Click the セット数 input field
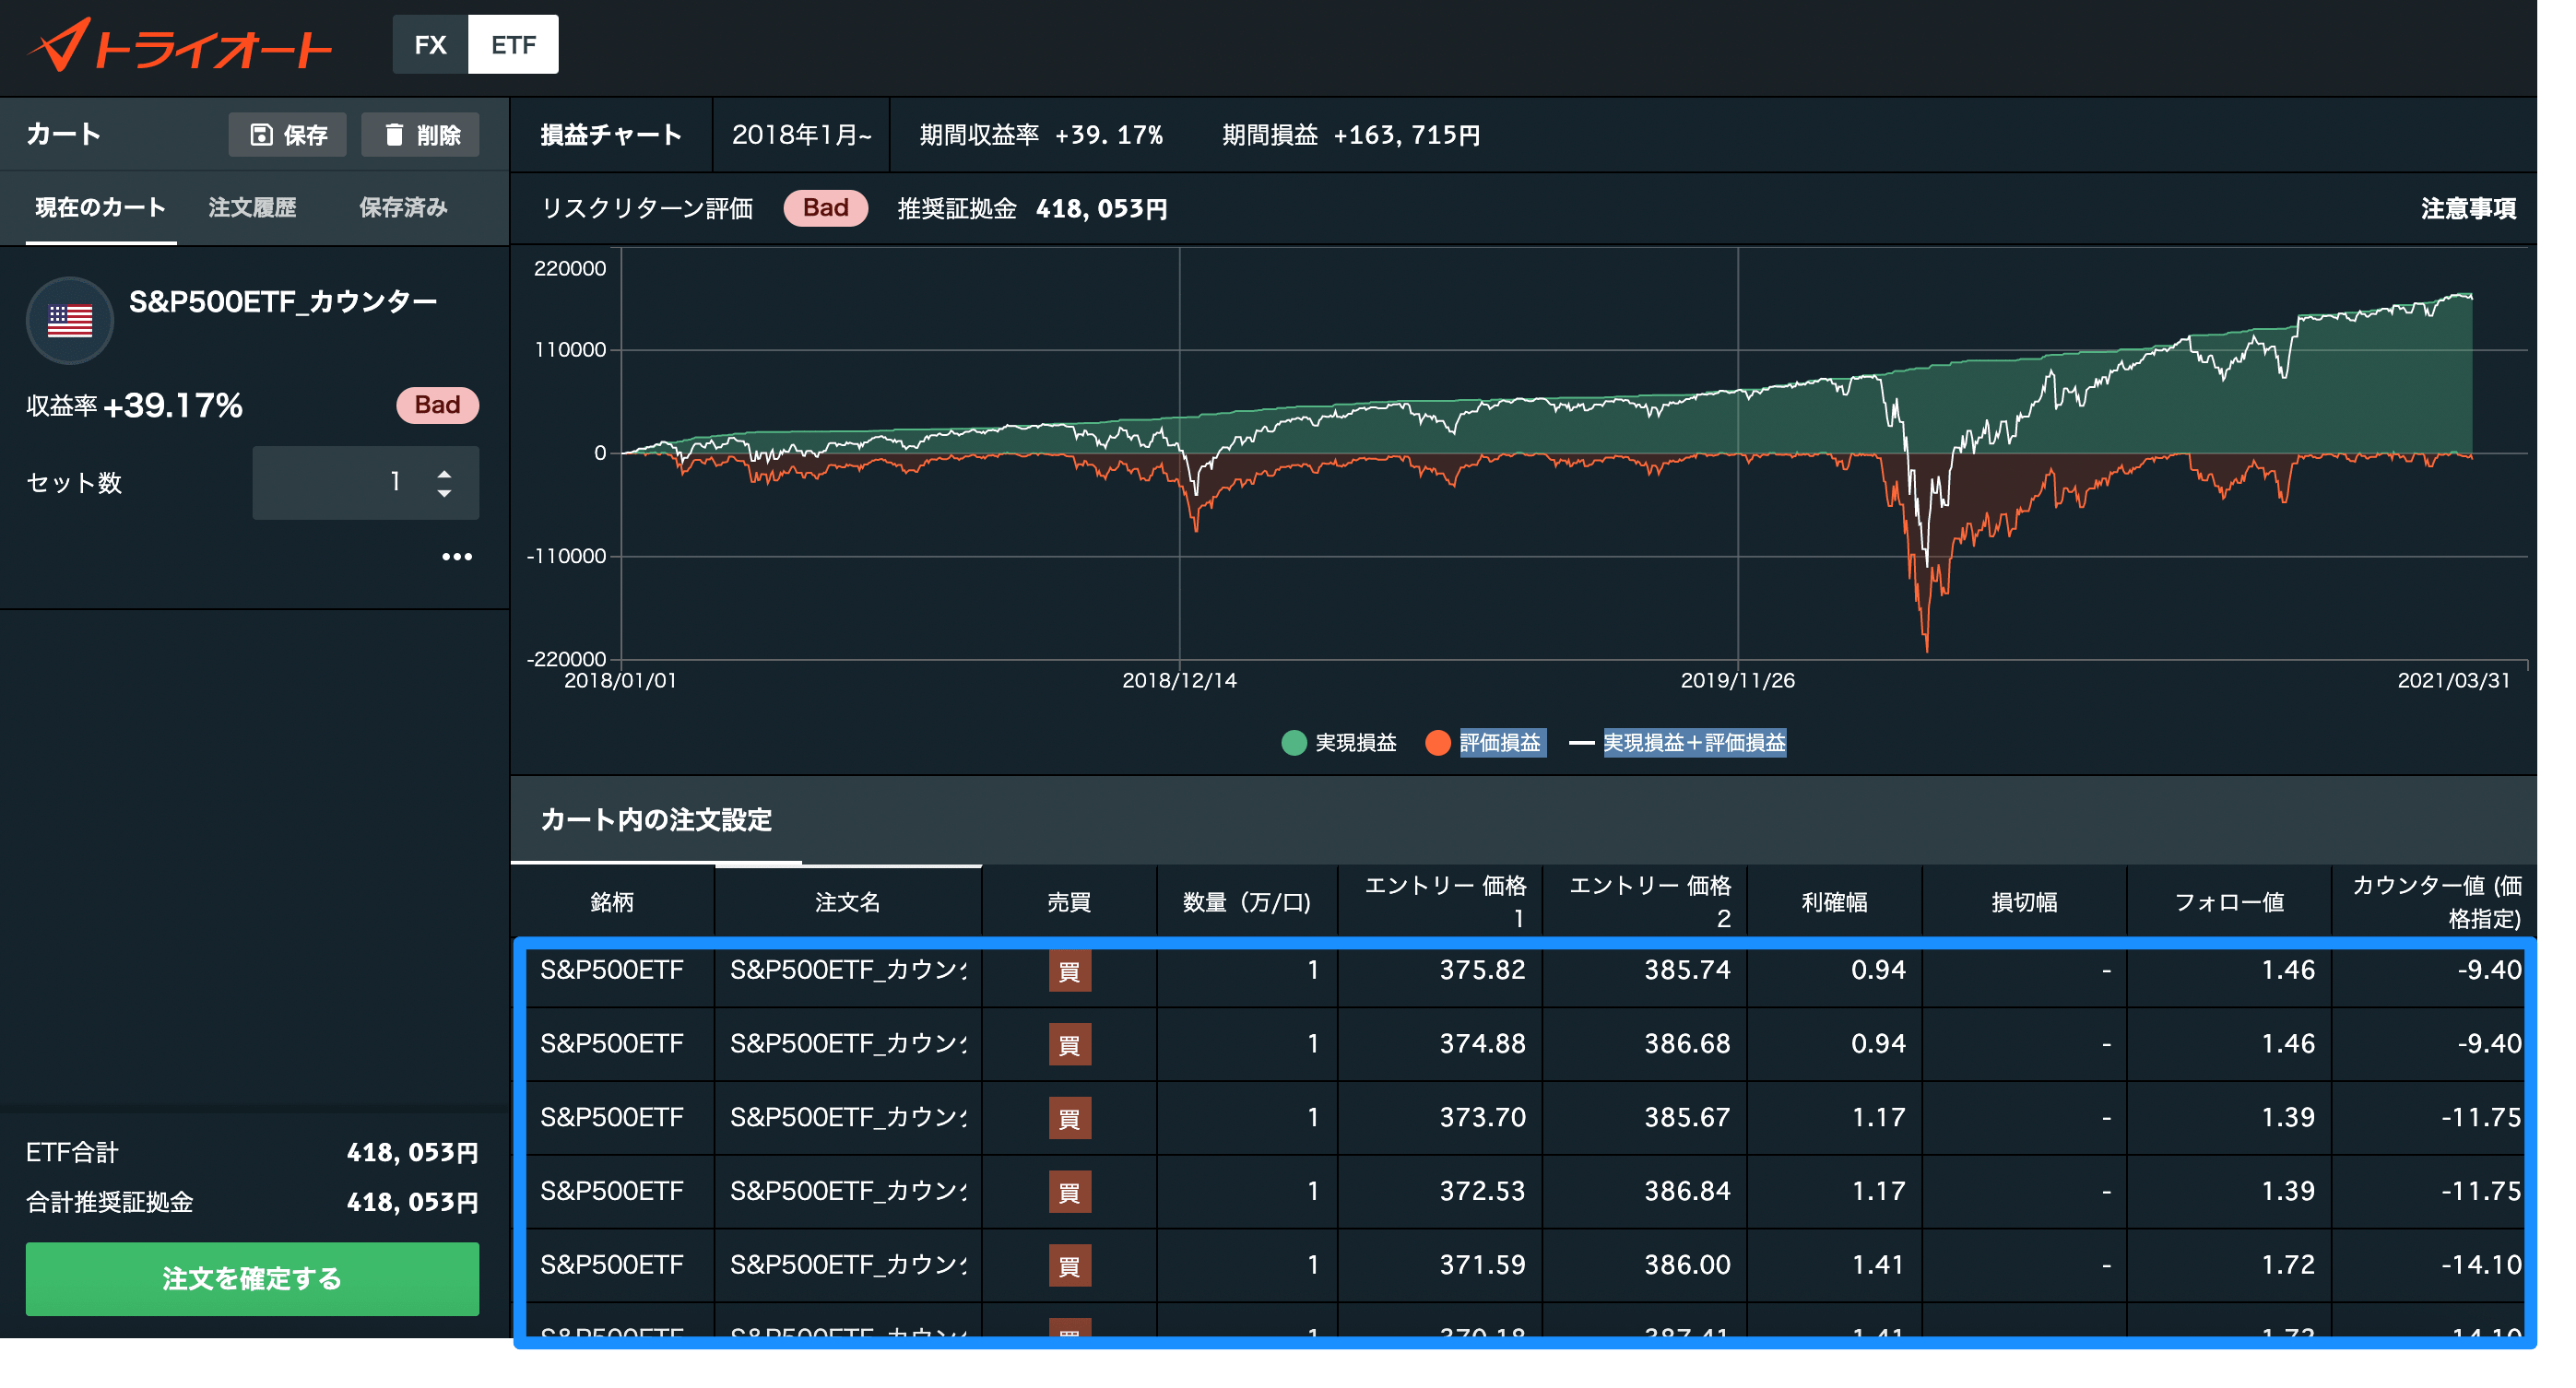 pyautogui.click(x=365, y=483)
